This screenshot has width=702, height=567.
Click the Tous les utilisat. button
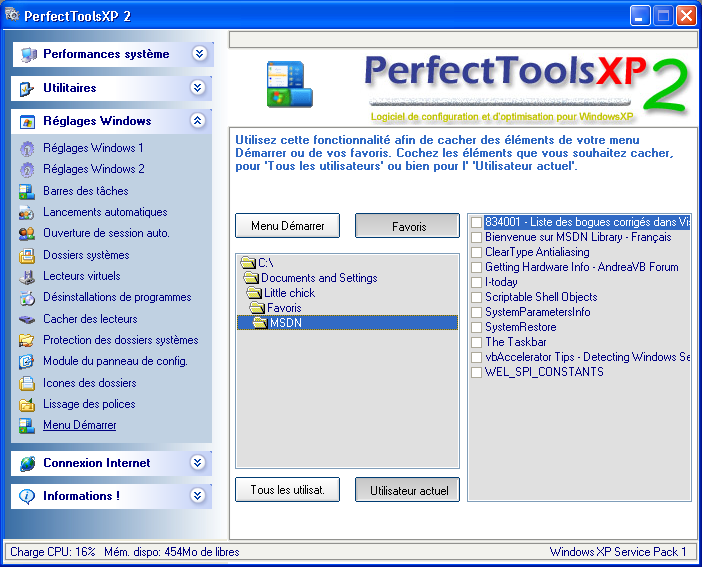click(x=287, y=490)
